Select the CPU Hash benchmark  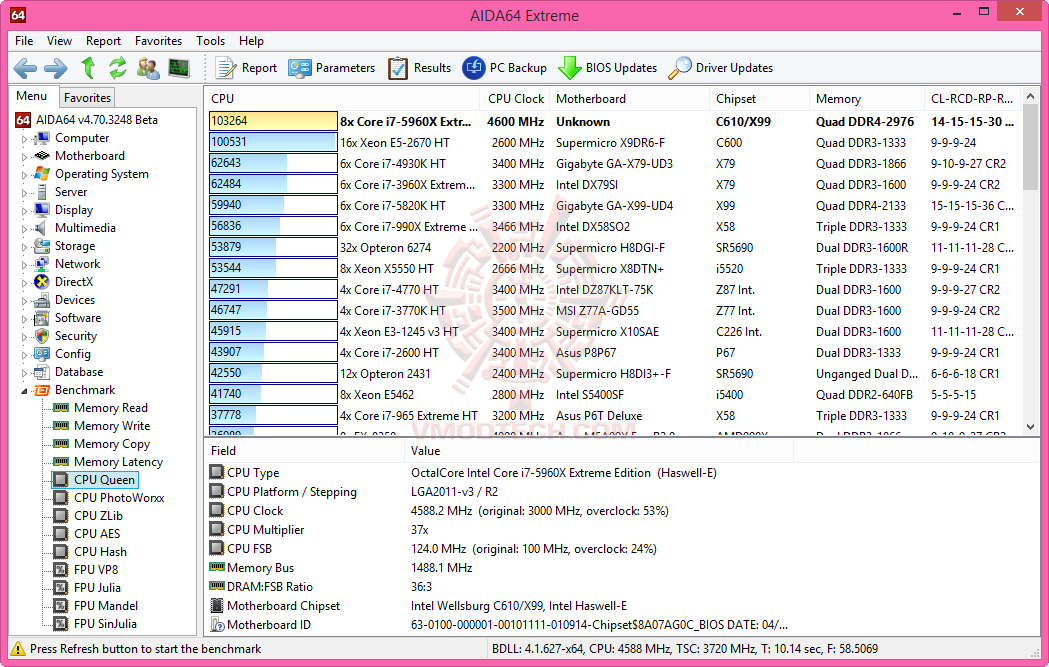click(x=100, y=552)
